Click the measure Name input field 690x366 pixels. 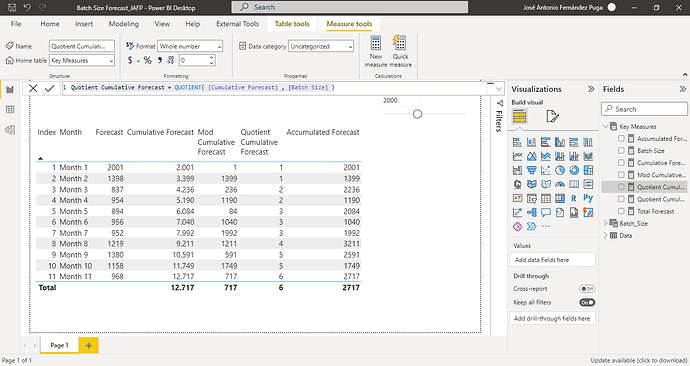(x=82, y=46)
